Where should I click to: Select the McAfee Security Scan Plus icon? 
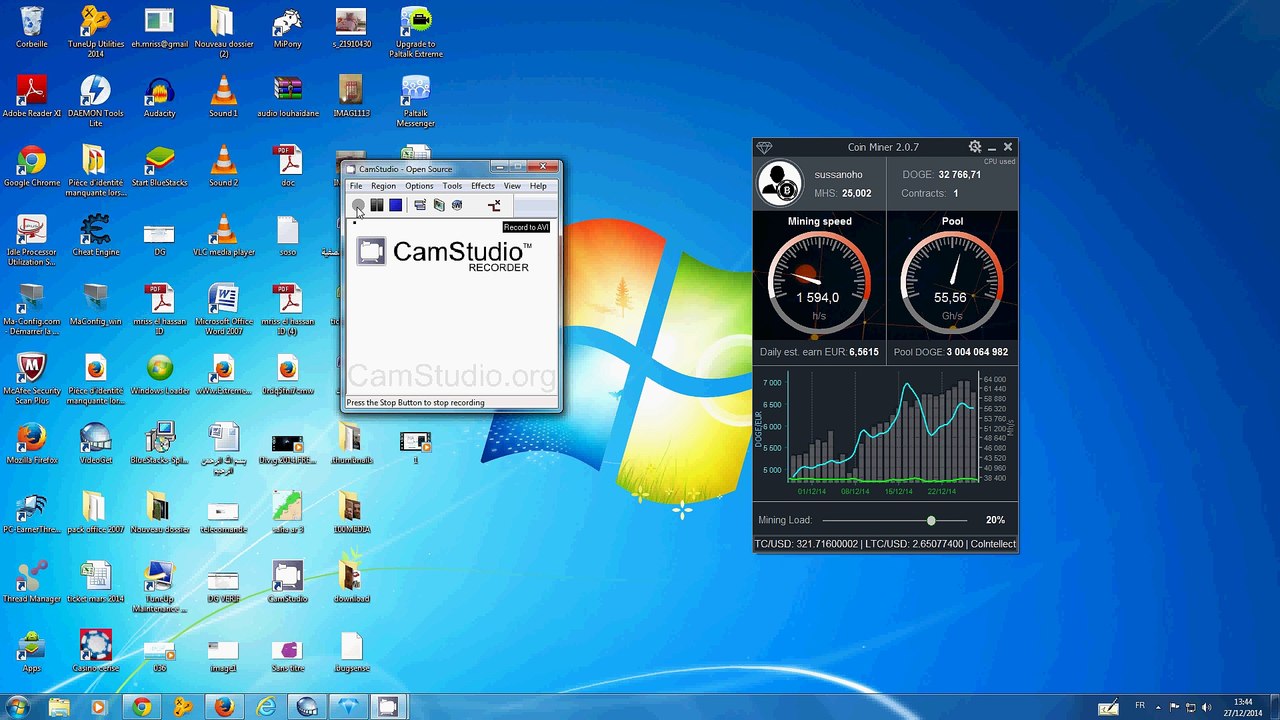[x=31, y=379]
